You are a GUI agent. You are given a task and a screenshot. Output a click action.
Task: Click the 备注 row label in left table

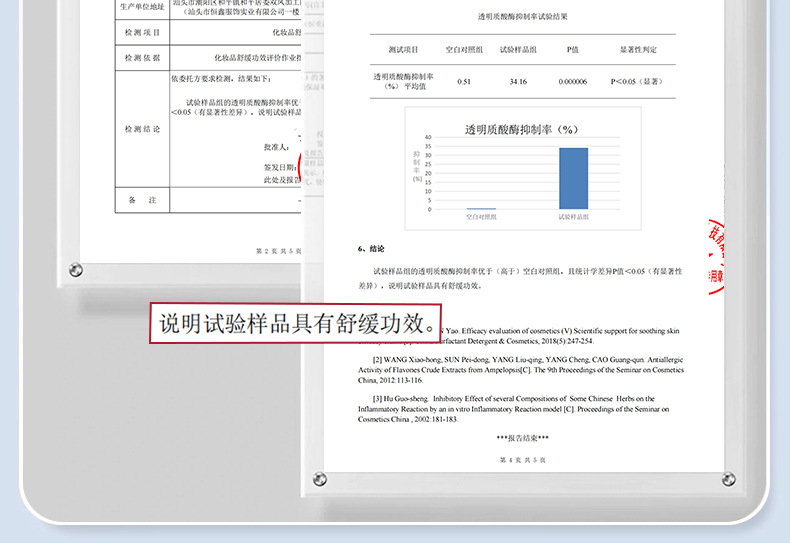[143, 200]
